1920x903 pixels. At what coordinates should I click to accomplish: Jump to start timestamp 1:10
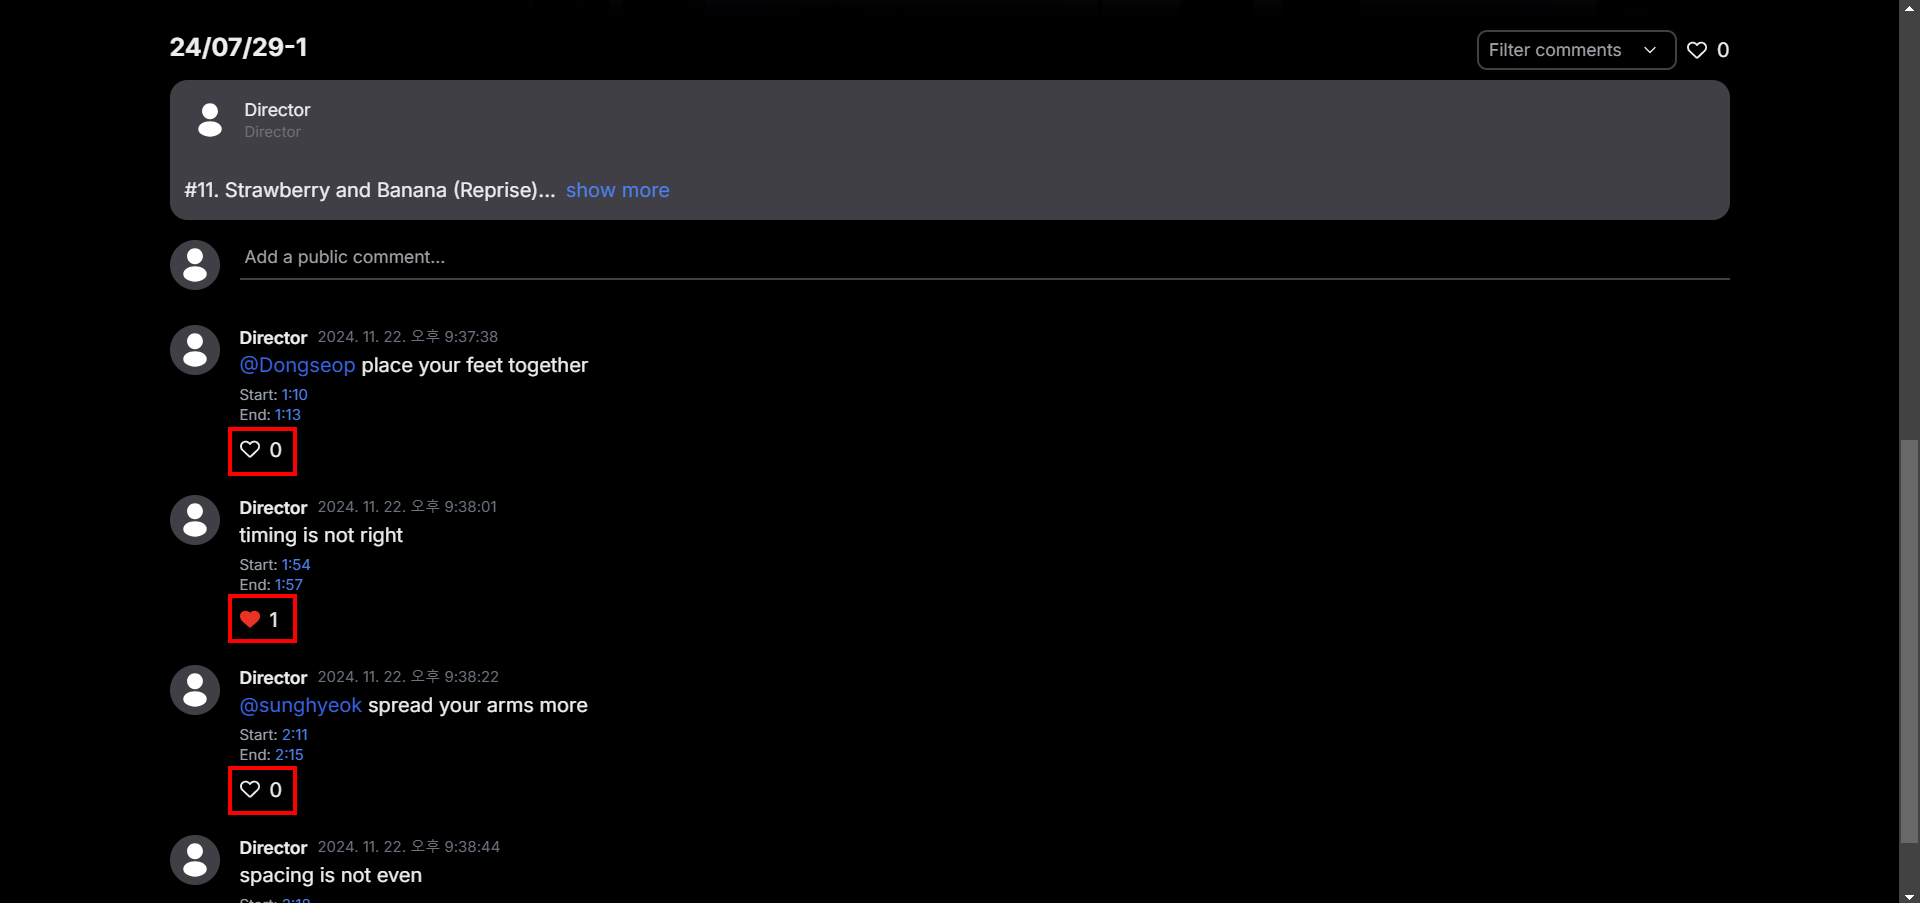tap(294, 395)
